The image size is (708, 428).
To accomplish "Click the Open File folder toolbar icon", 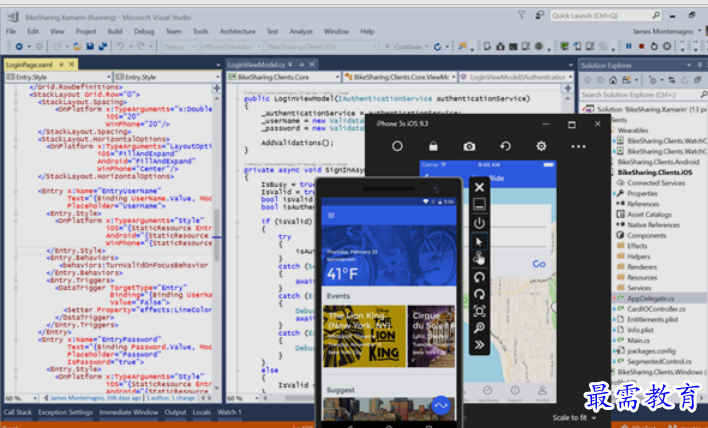I will coord(77,47).
